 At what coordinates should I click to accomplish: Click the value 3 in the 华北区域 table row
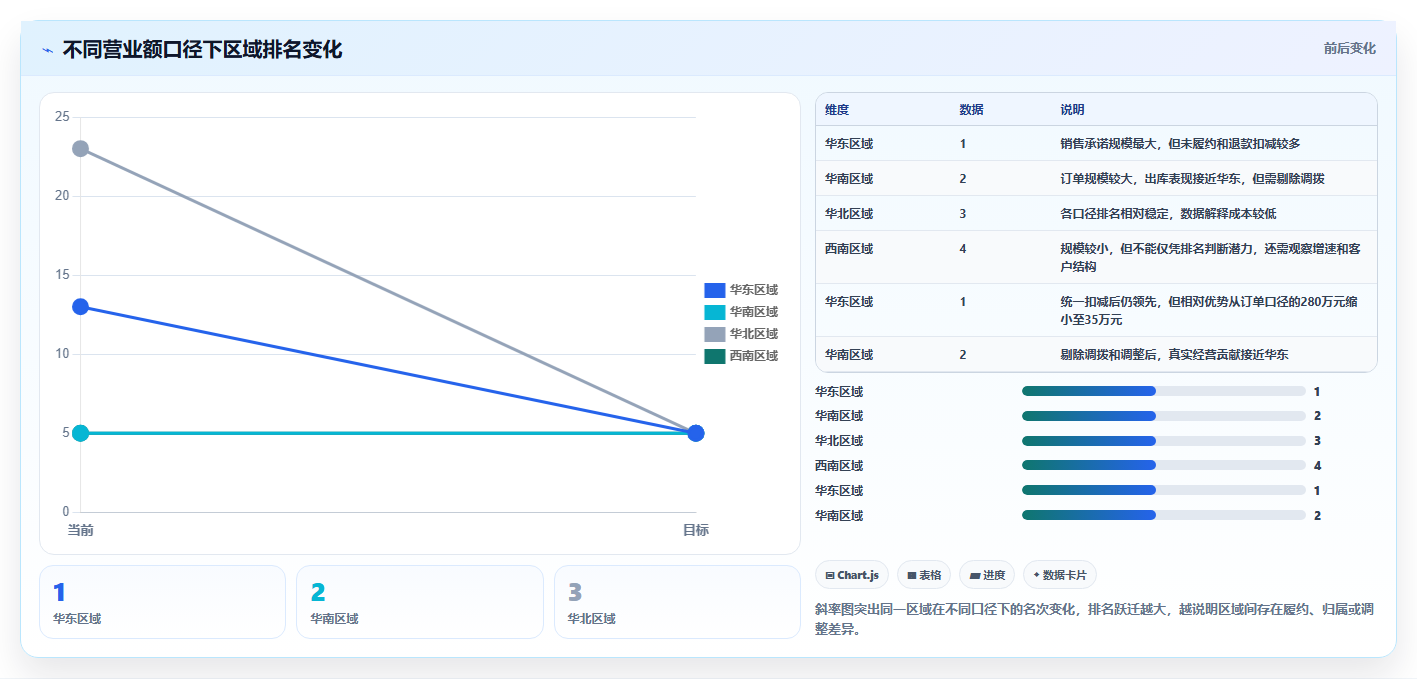click(963, 214)
